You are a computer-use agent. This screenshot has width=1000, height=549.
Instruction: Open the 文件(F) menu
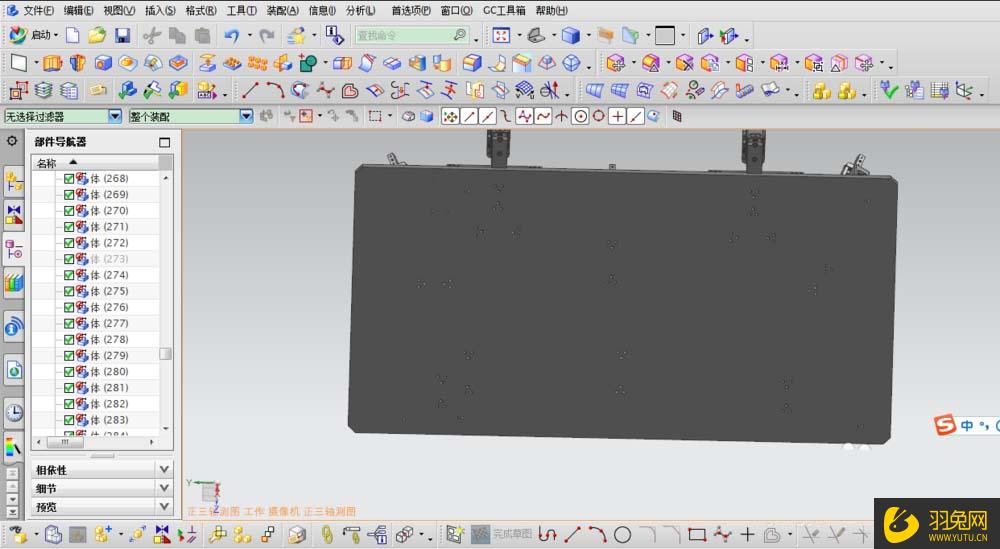click(x=38, y=10)
